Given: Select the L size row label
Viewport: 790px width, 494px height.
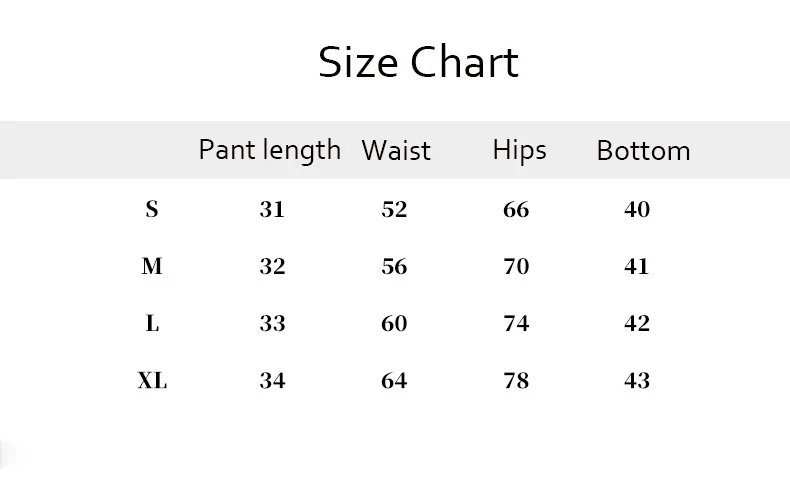Looking at the screenshot, I should [x=152, y=323].
